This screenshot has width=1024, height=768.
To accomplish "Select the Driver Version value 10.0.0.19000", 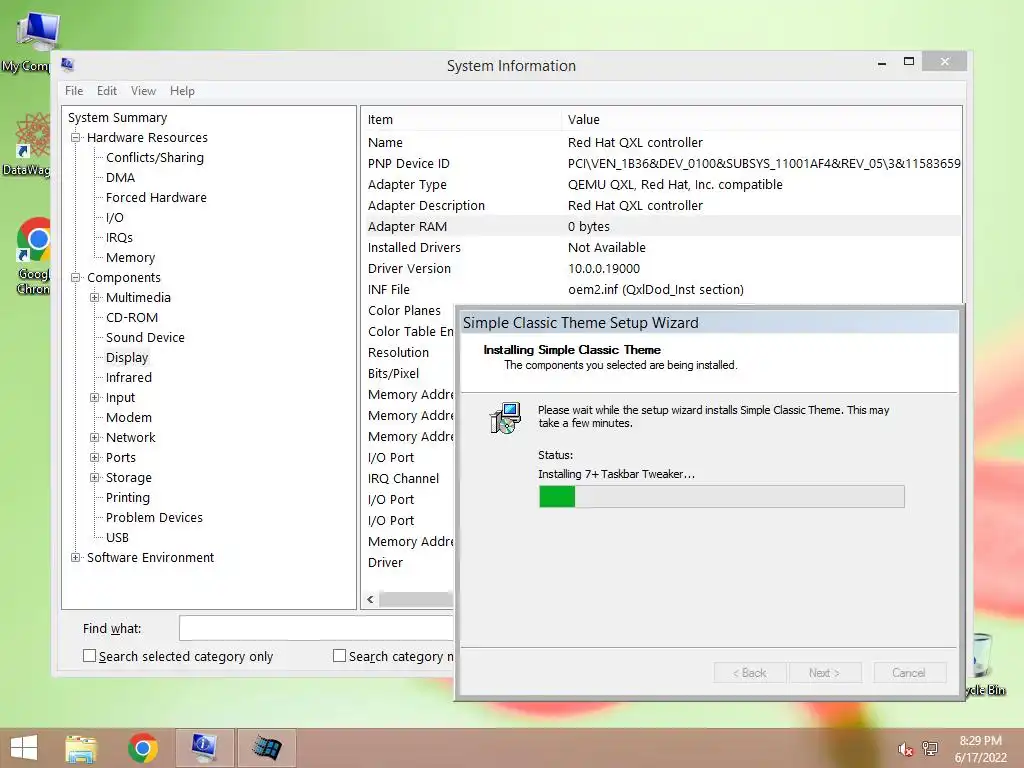I will coord(603,268).
